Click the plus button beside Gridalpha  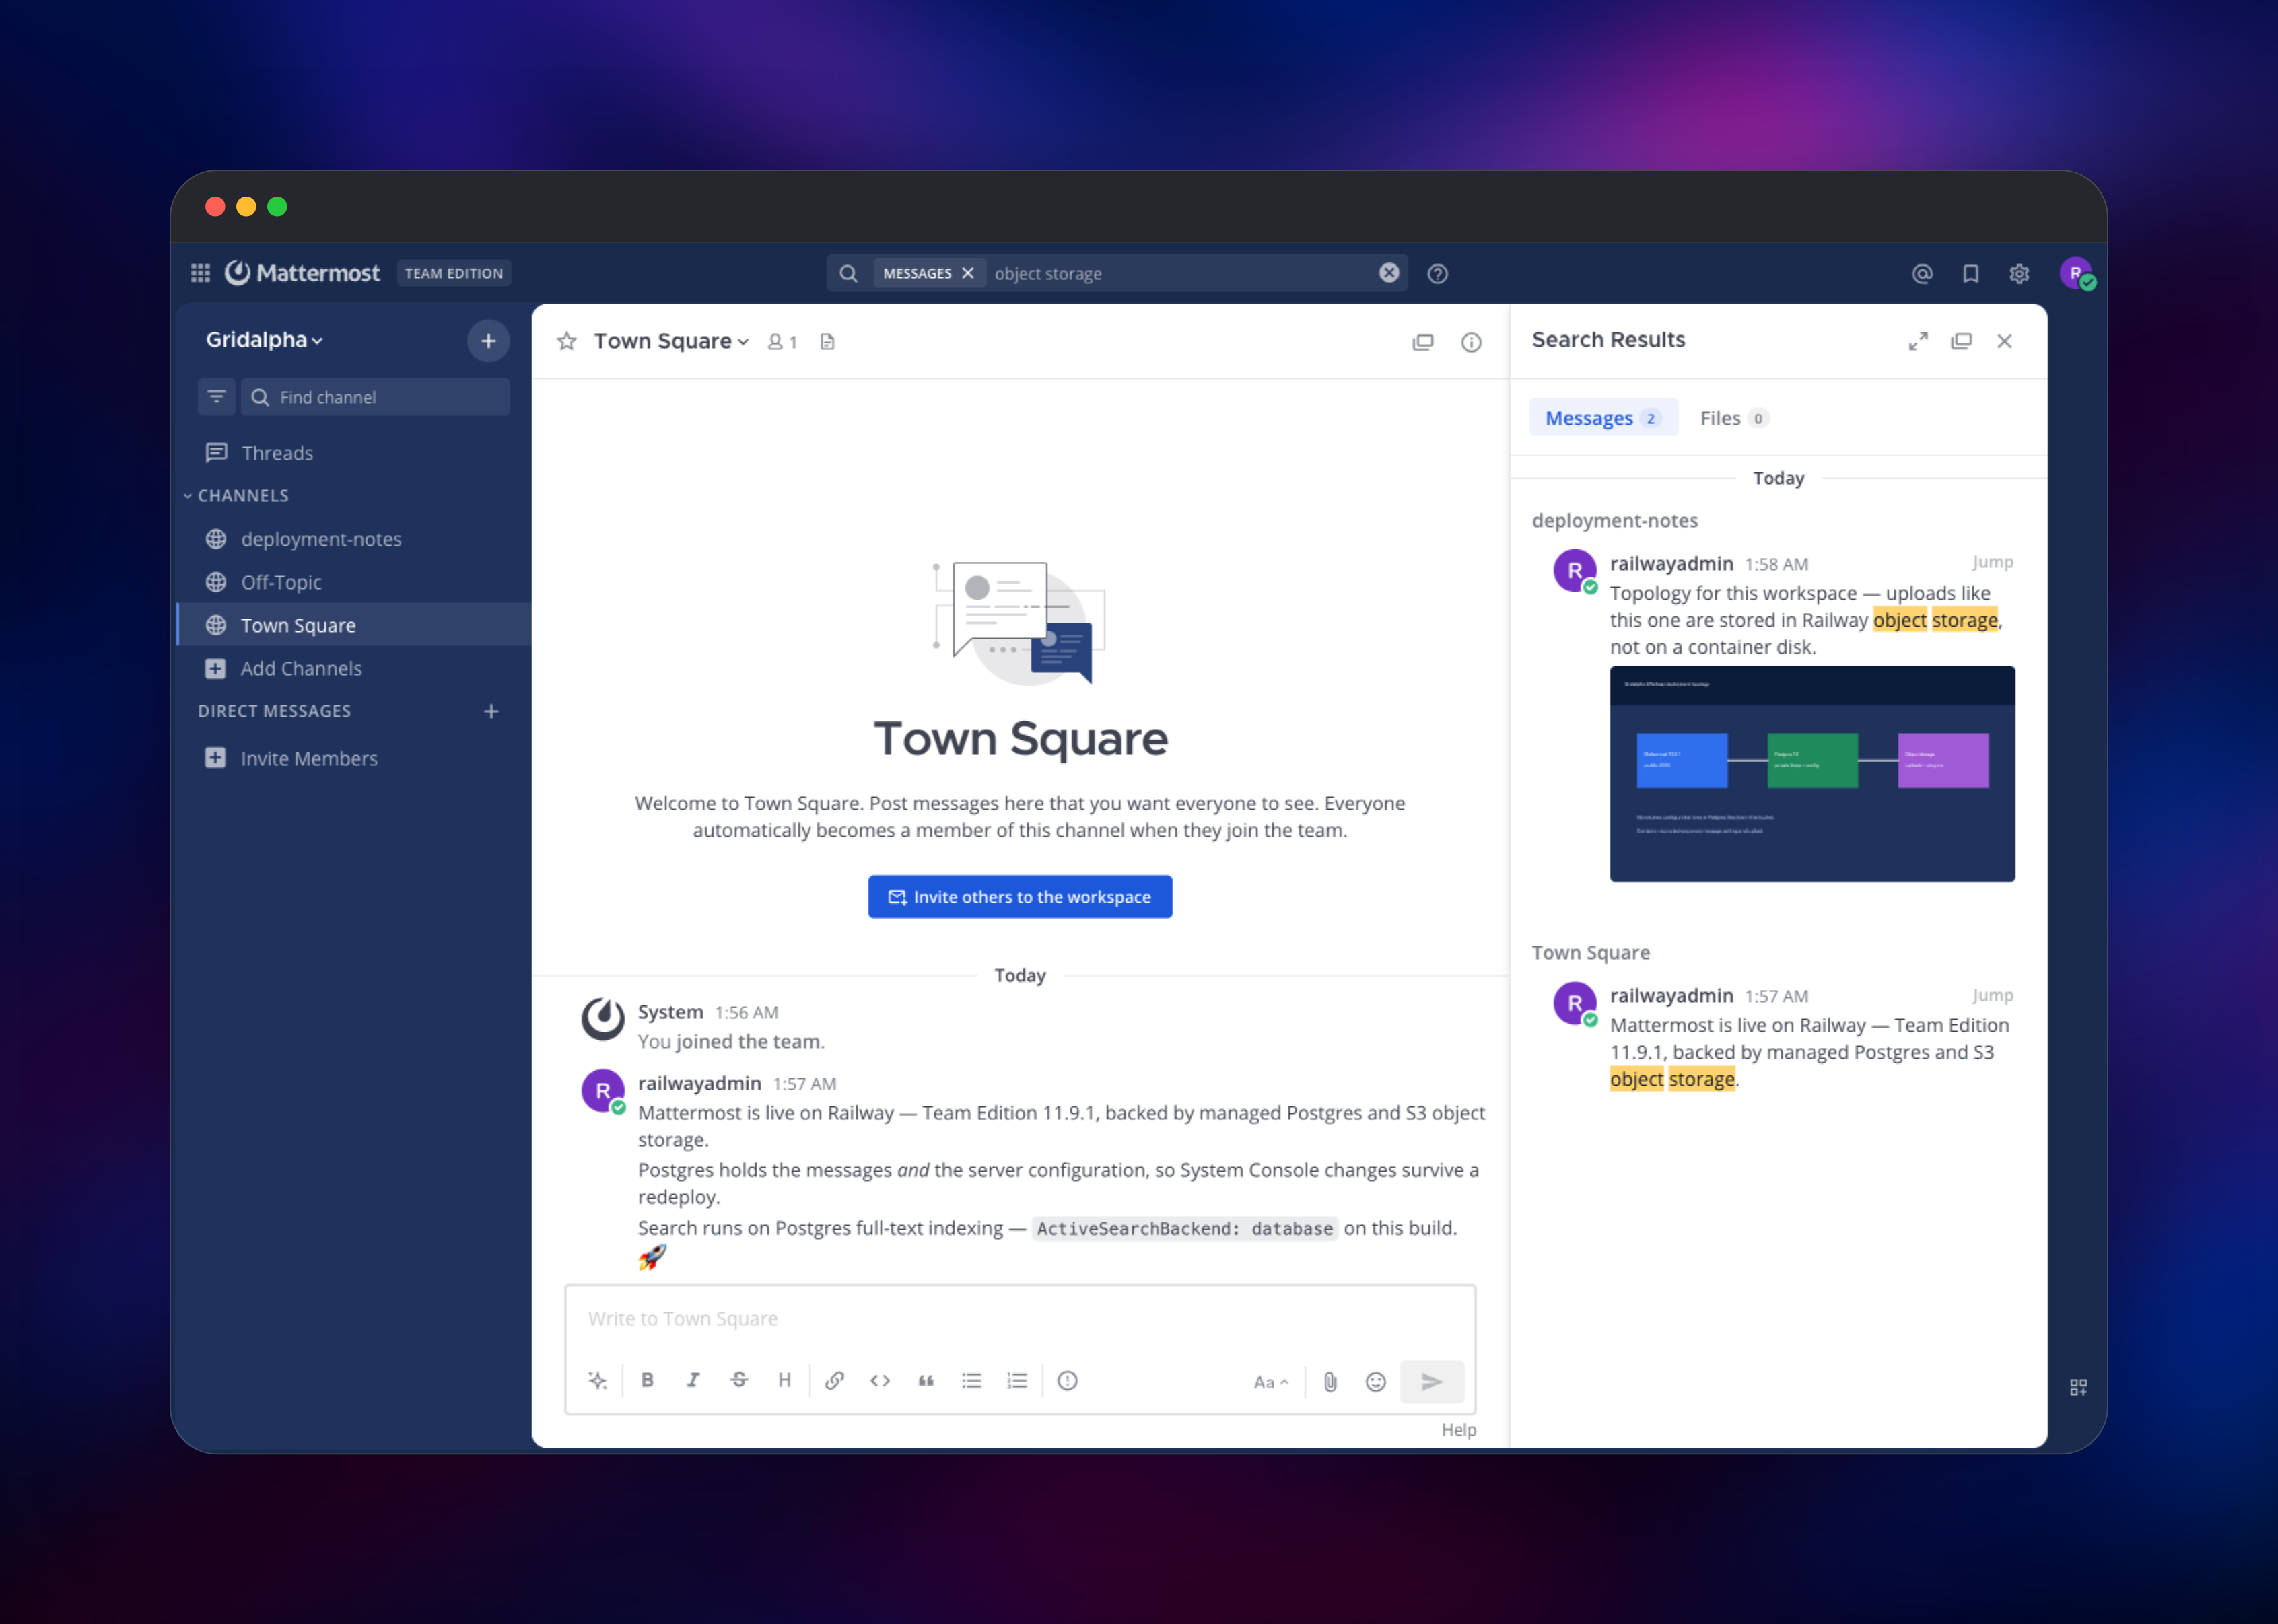coord(488,341)
